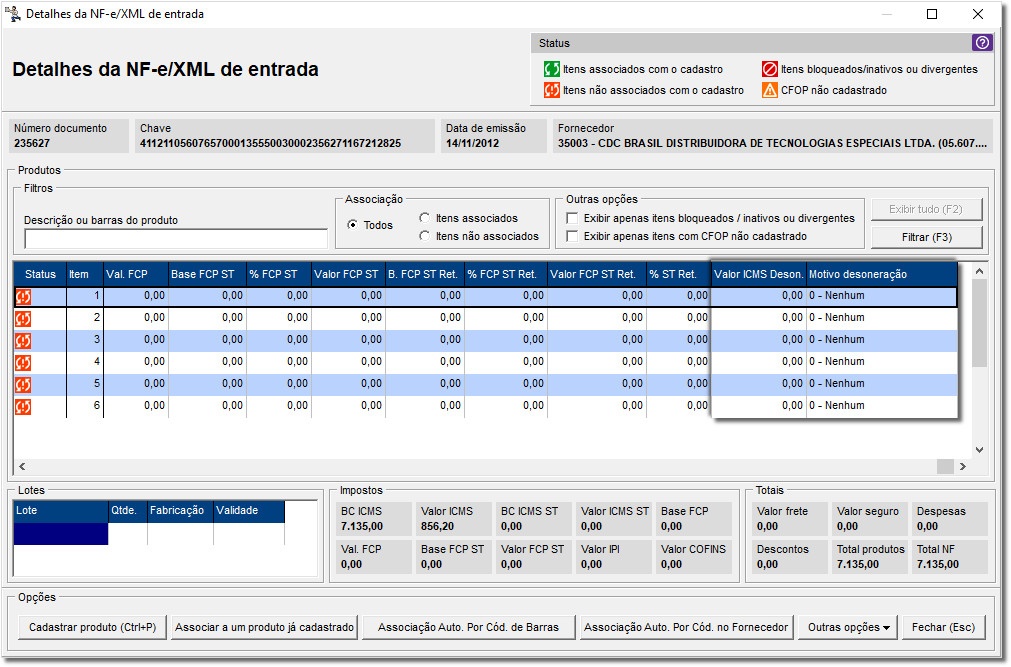Click the 'Qtde.' column header in Lotes
Screen dimensions: 1011x667
[x=128, y=510]
